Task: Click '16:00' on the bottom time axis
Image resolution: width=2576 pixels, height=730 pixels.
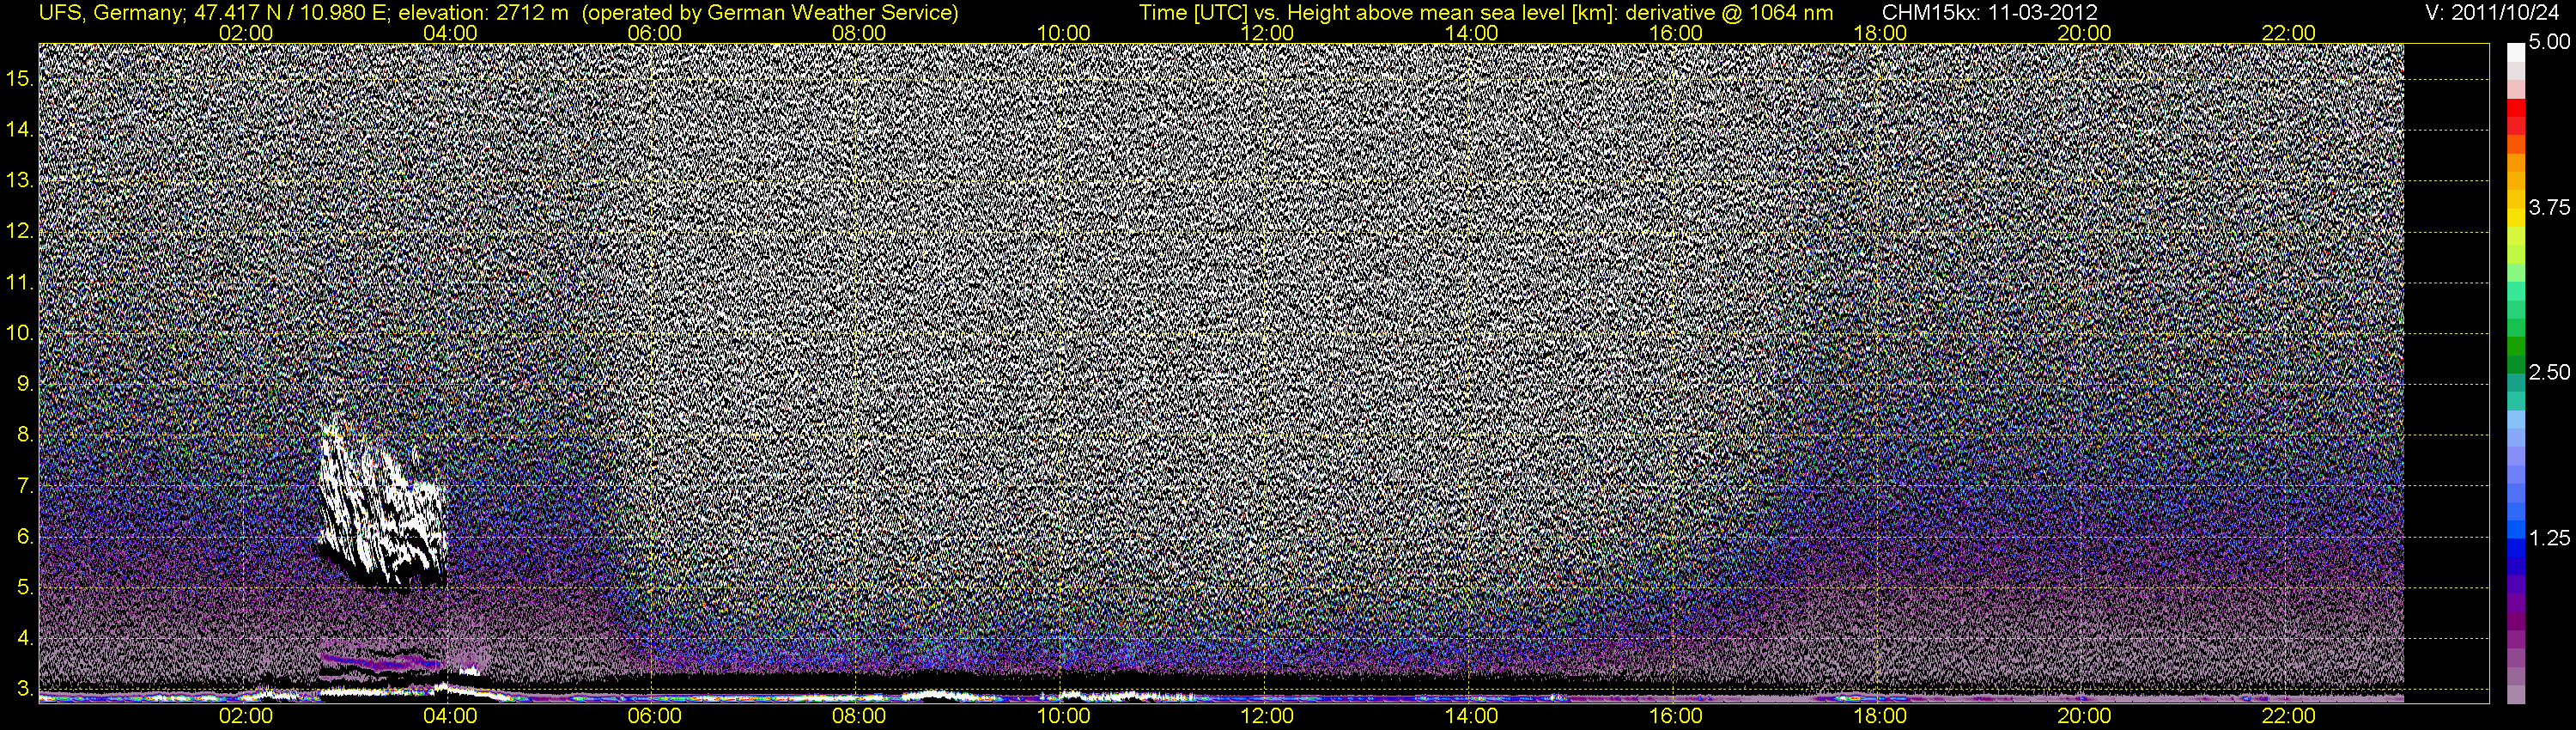Action: (1676, 716)
